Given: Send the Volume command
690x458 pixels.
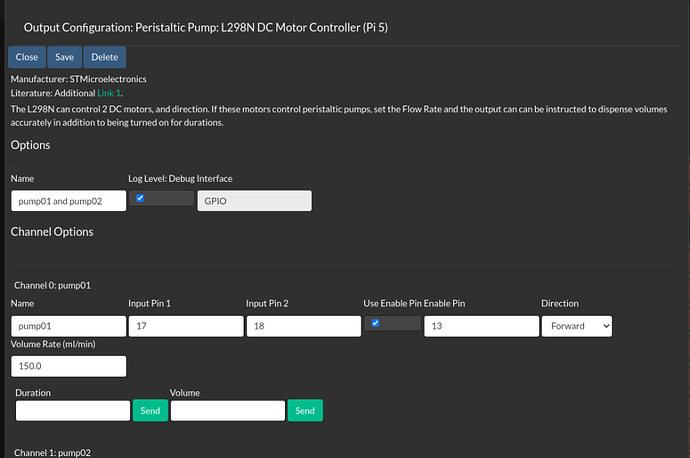Looking at the screenshot, I should [x=305, y=410].
